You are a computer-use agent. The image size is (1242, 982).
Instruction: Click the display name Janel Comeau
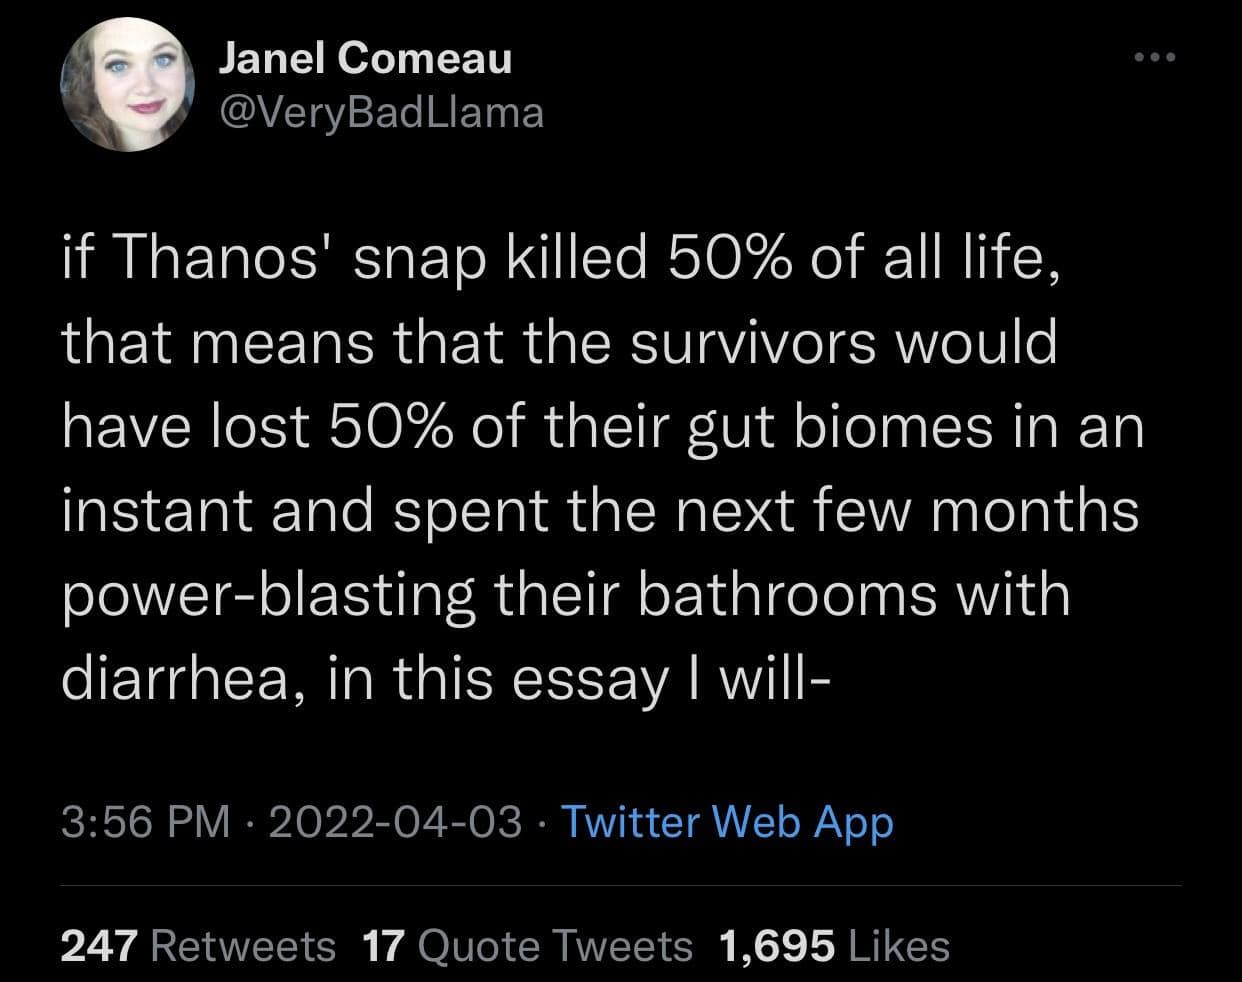coord(366,56)
